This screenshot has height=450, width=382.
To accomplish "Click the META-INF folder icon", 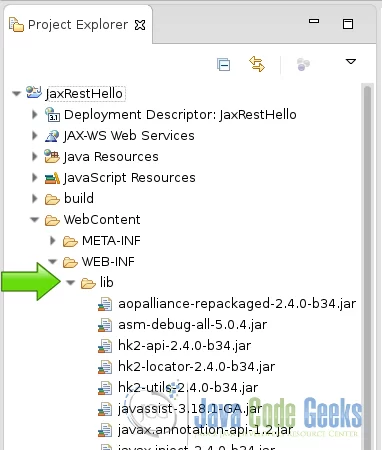I will (x=70, y=241).
